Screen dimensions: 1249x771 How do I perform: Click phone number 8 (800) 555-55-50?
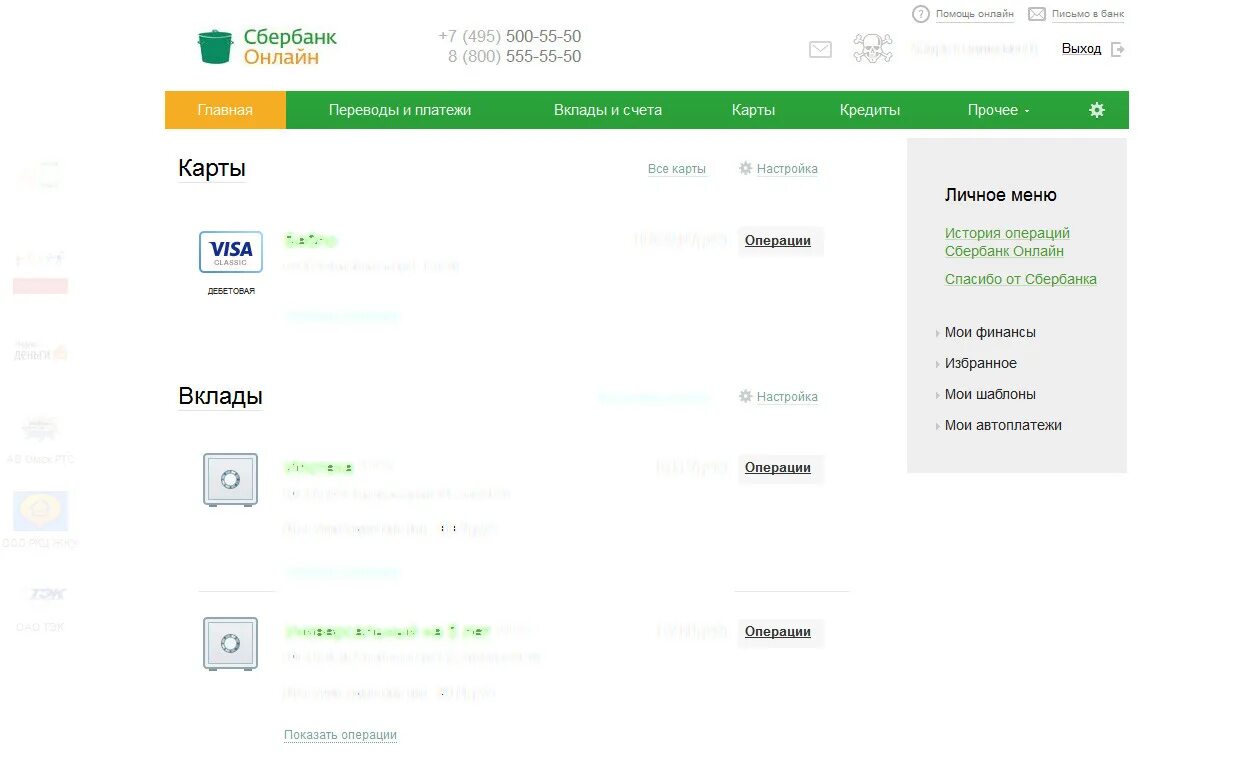(x=515, y=57)
